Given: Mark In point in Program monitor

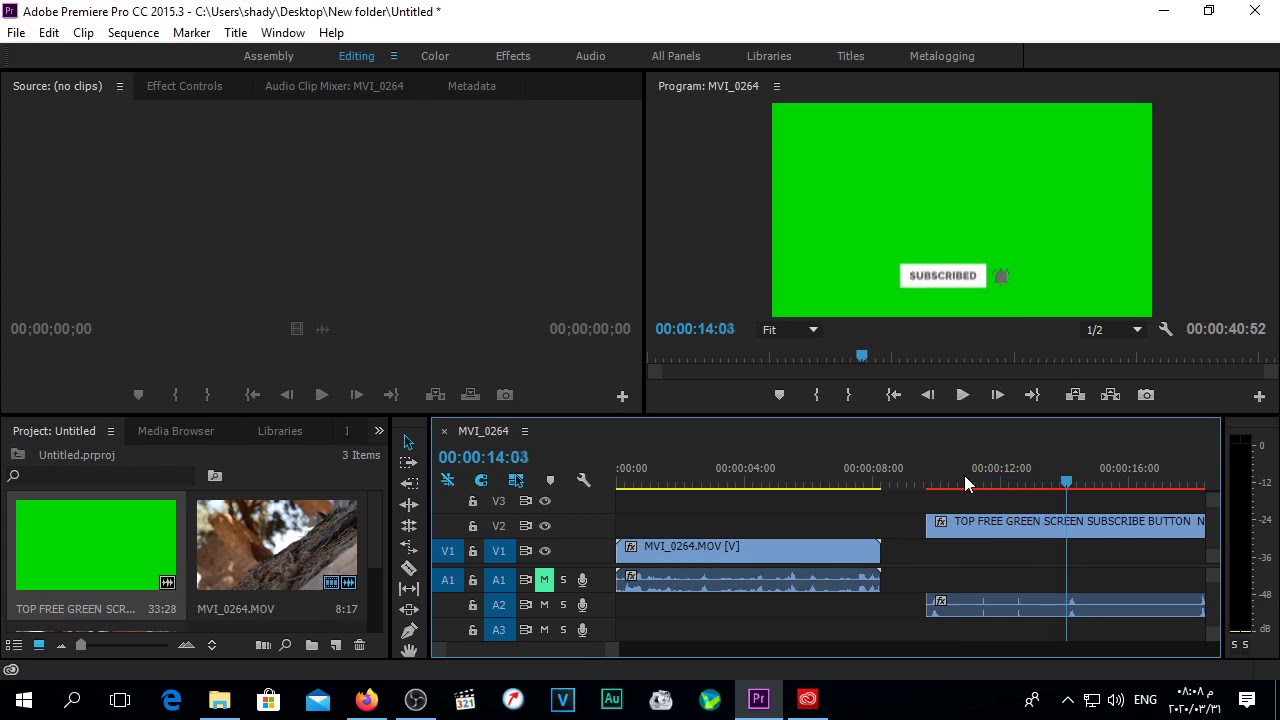Looking at the screenshot, I should pos(816,395).
